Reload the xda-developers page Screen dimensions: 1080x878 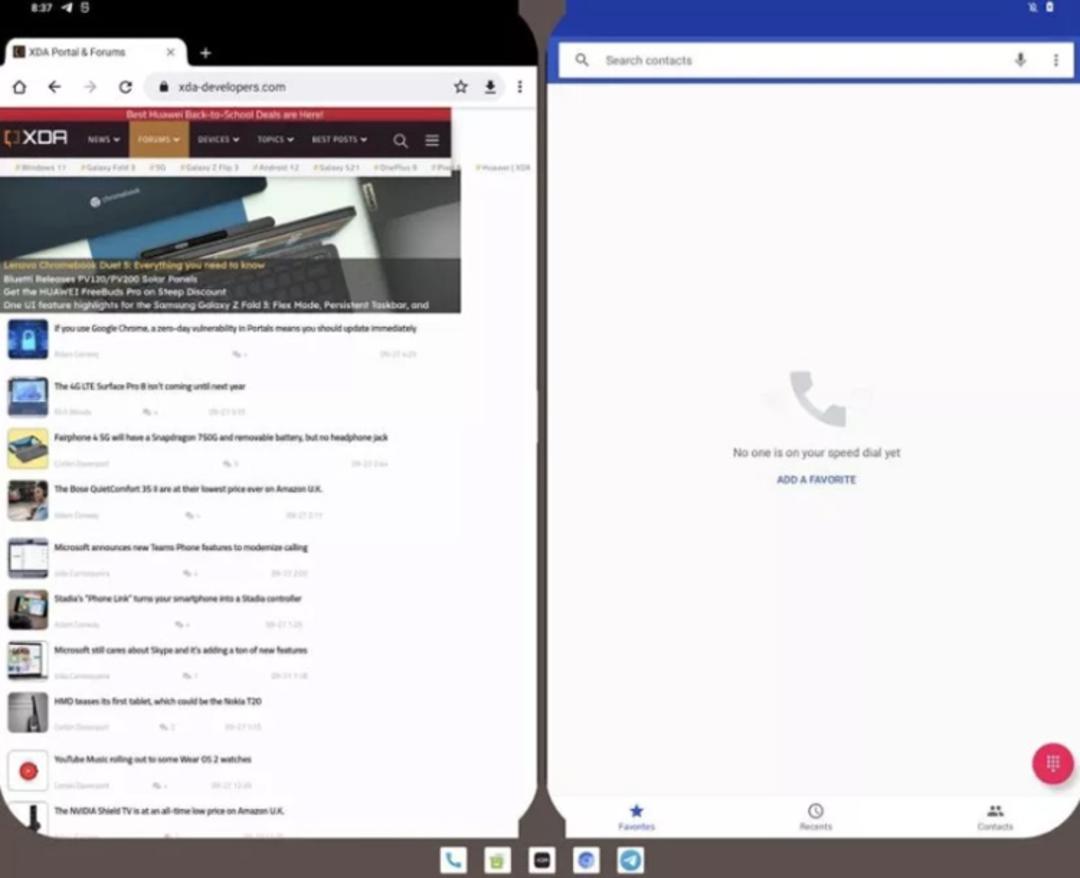(x=125, y=87)
